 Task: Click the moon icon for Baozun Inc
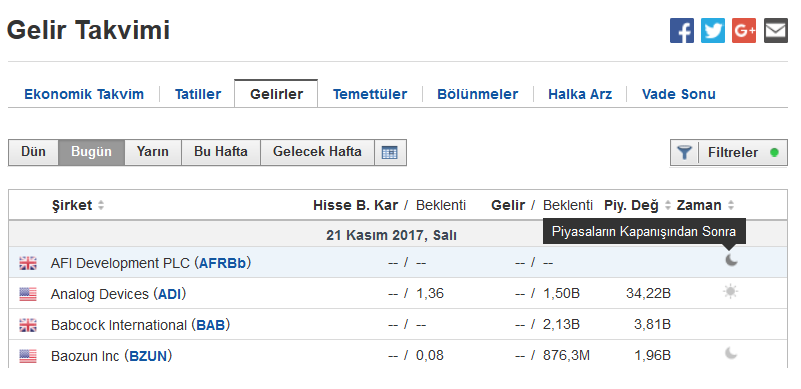(x=731, y=353)
